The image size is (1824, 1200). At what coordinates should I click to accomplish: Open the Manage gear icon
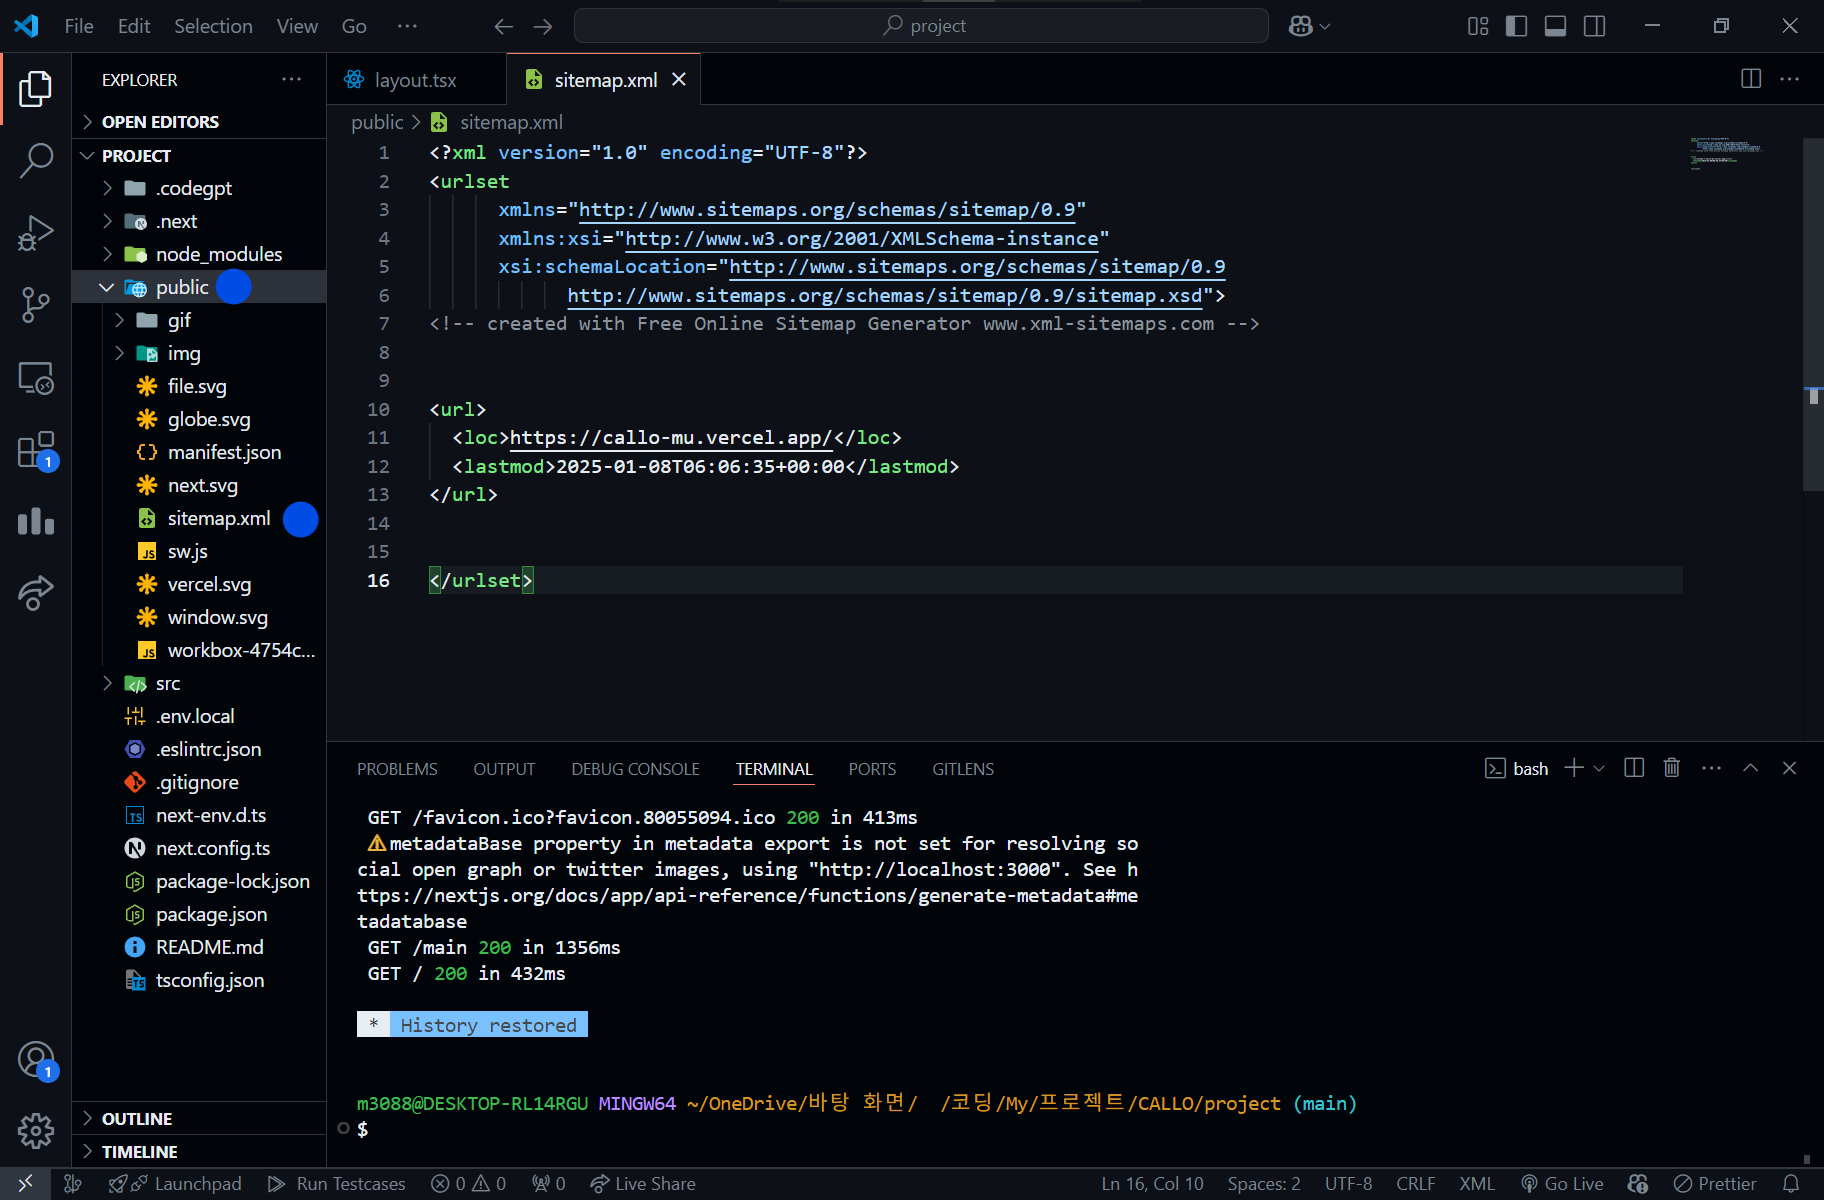click(x=35, y=1131)
